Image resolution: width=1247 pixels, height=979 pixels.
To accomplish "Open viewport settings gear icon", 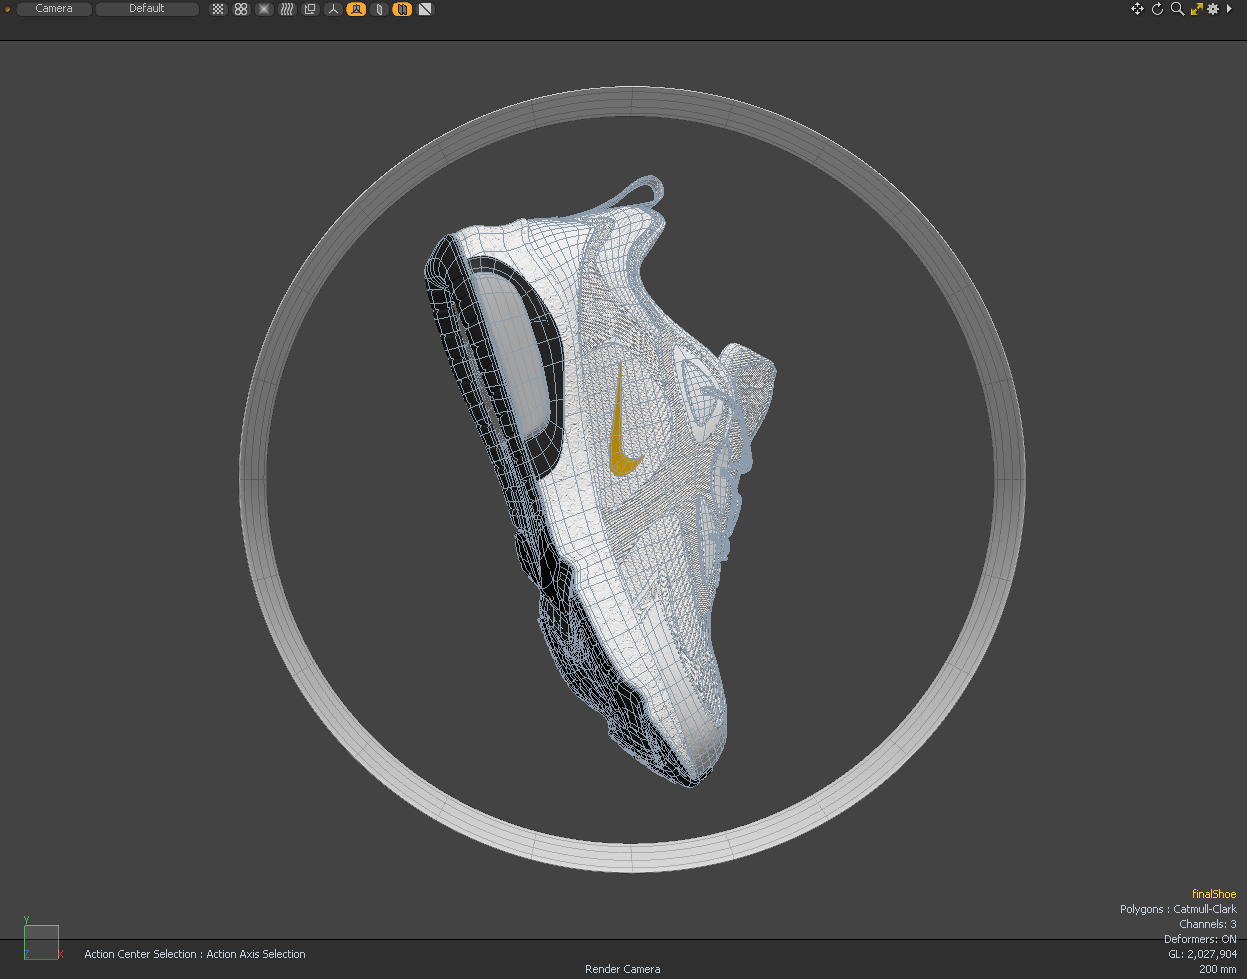I will click(x=1213, y=9).
